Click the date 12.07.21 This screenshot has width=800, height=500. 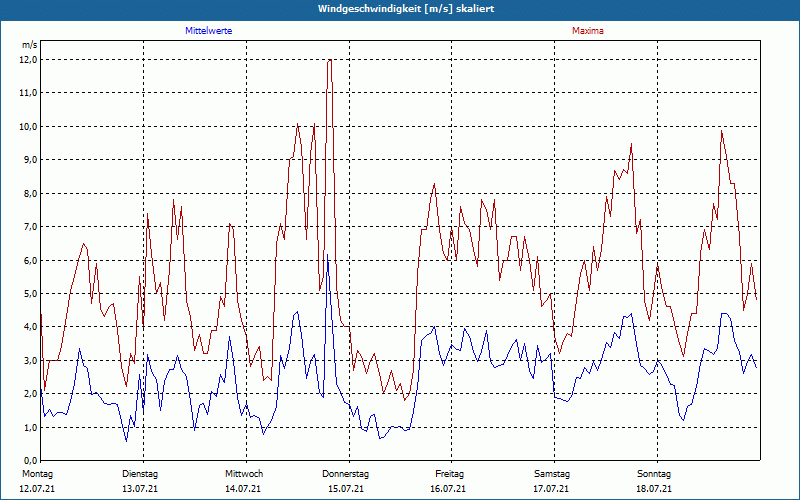coord(37,489)
